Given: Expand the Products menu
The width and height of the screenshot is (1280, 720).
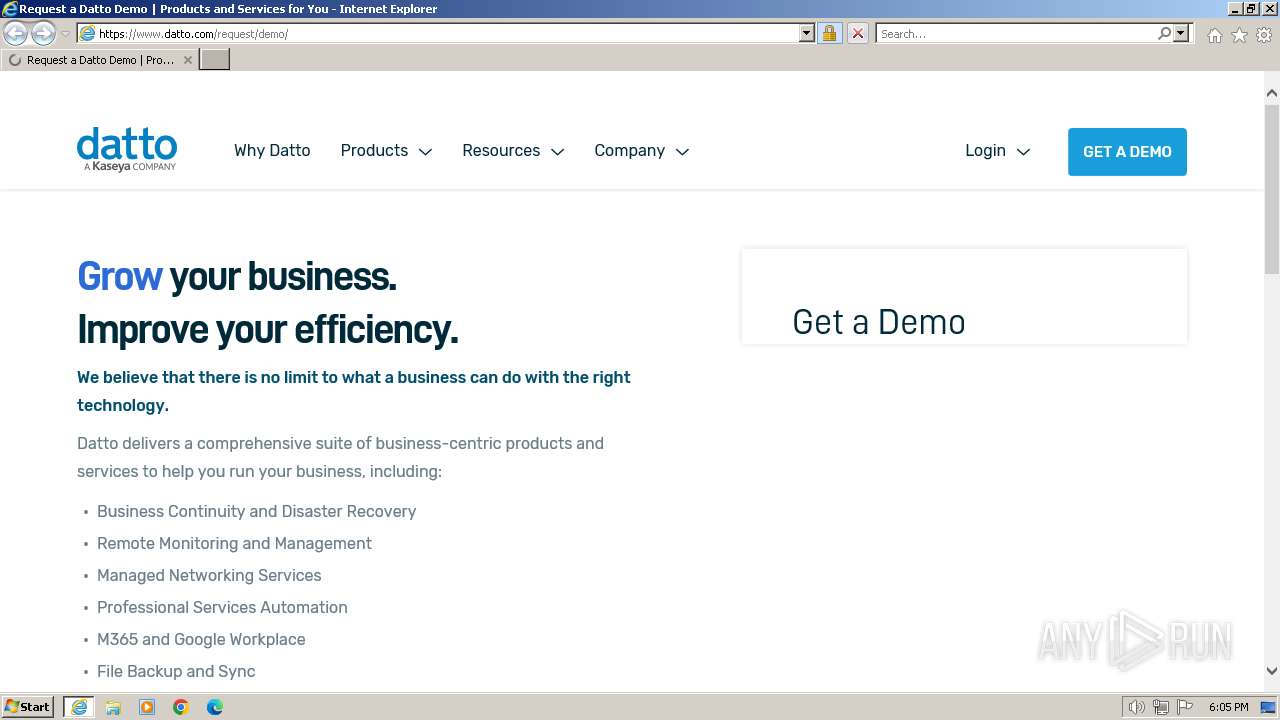Looking at the screenshot, I should pyautogui.click(x=386, y=150).
